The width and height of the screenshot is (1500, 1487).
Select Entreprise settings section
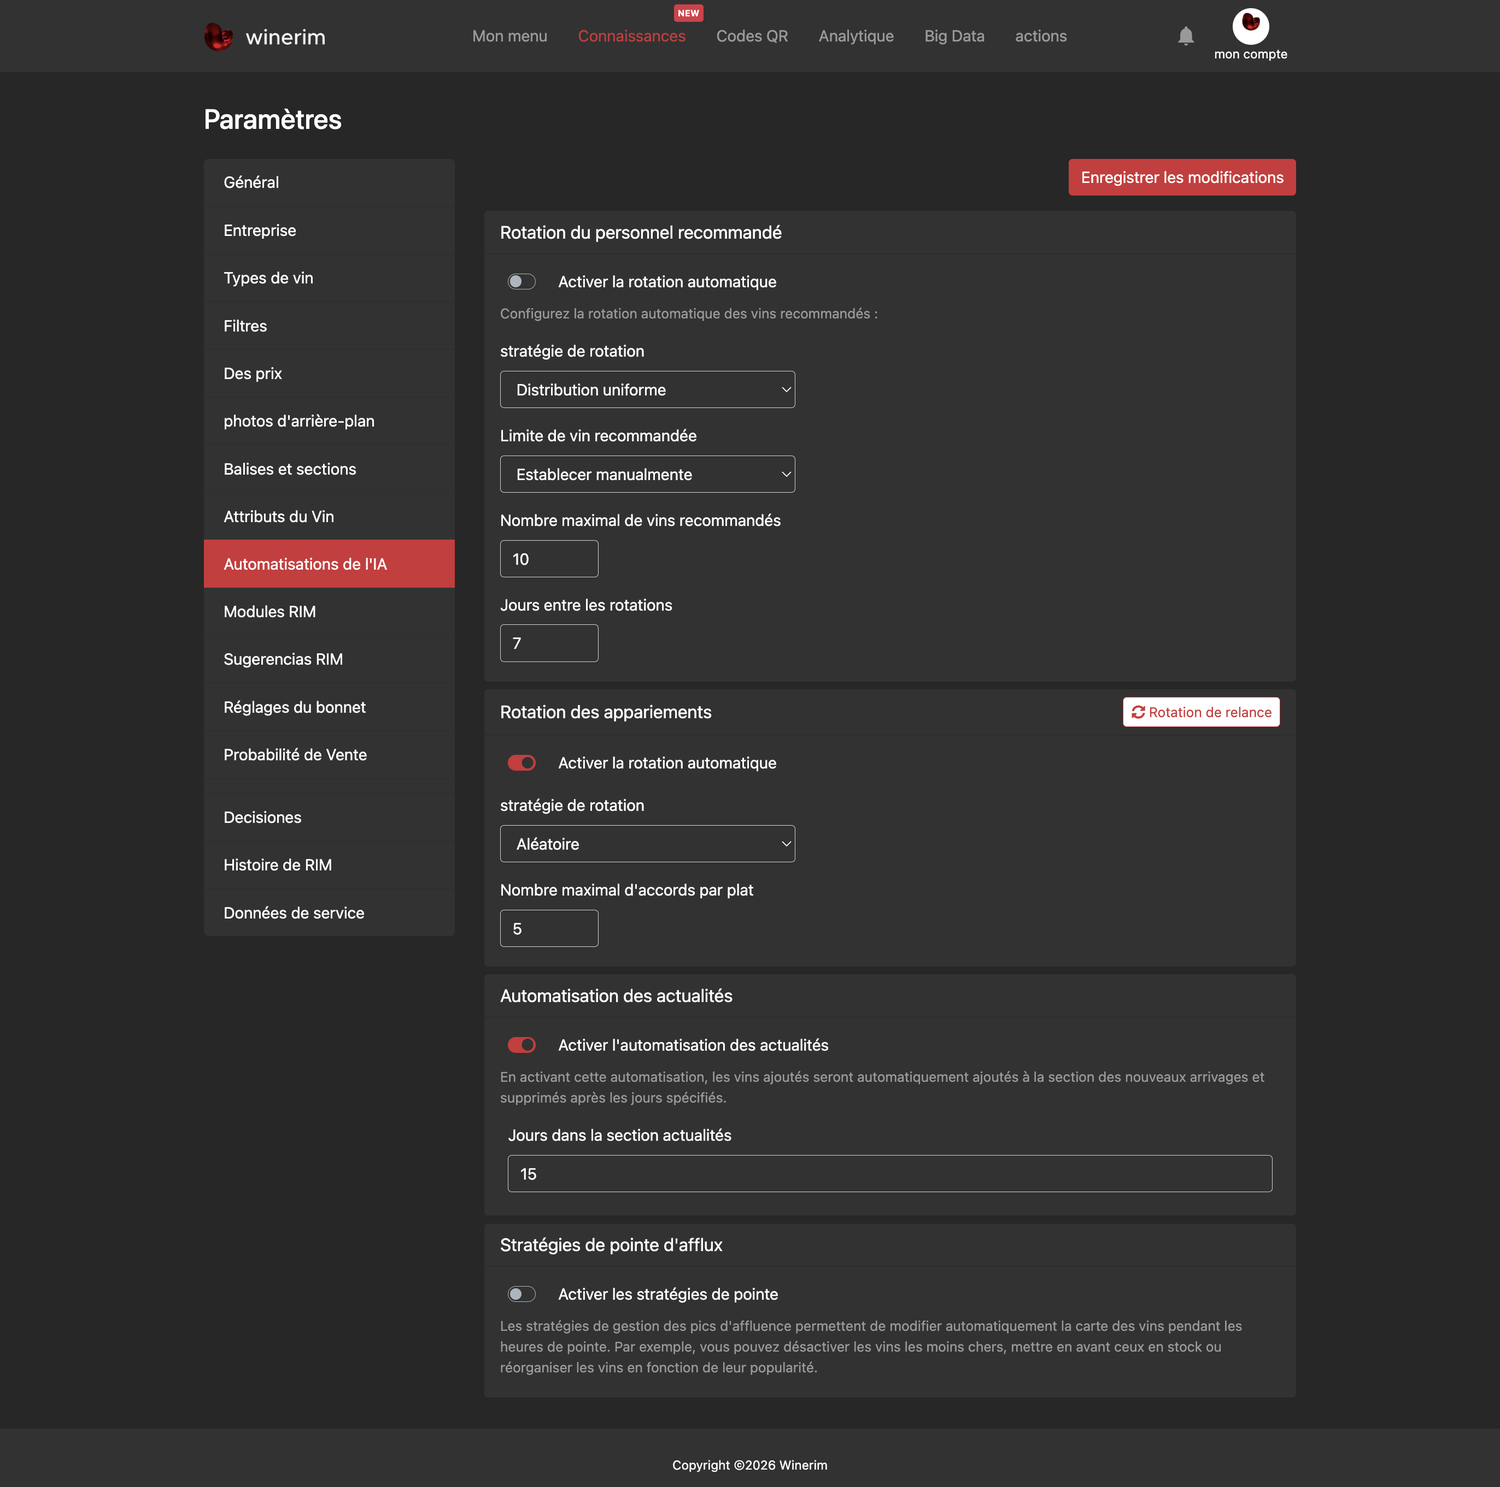pyautogui.click(x=329, y=230)
